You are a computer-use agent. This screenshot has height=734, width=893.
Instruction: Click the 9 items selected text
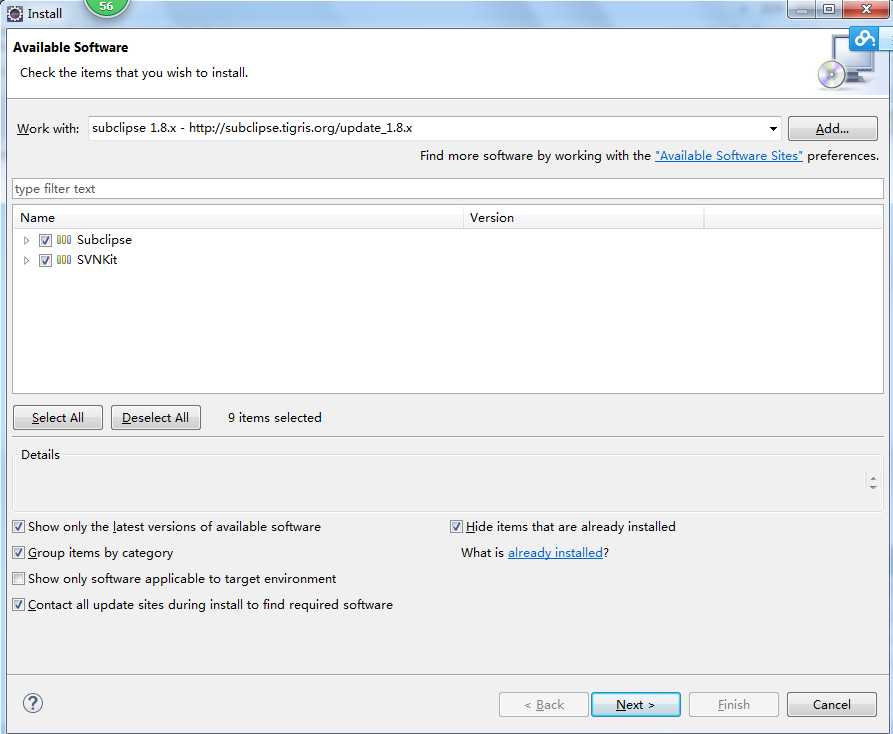pos(275,417)
